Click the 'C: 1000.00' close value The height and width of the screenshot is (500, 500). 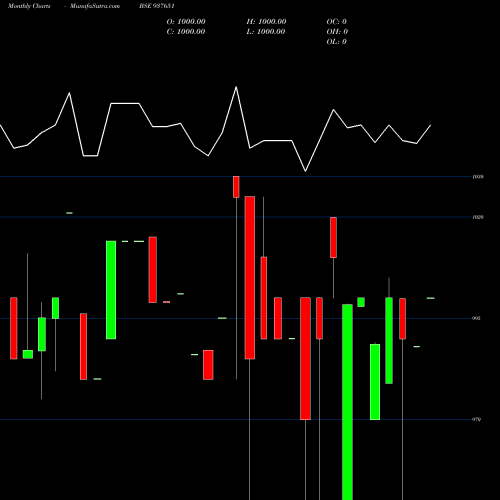click(186, 32)
